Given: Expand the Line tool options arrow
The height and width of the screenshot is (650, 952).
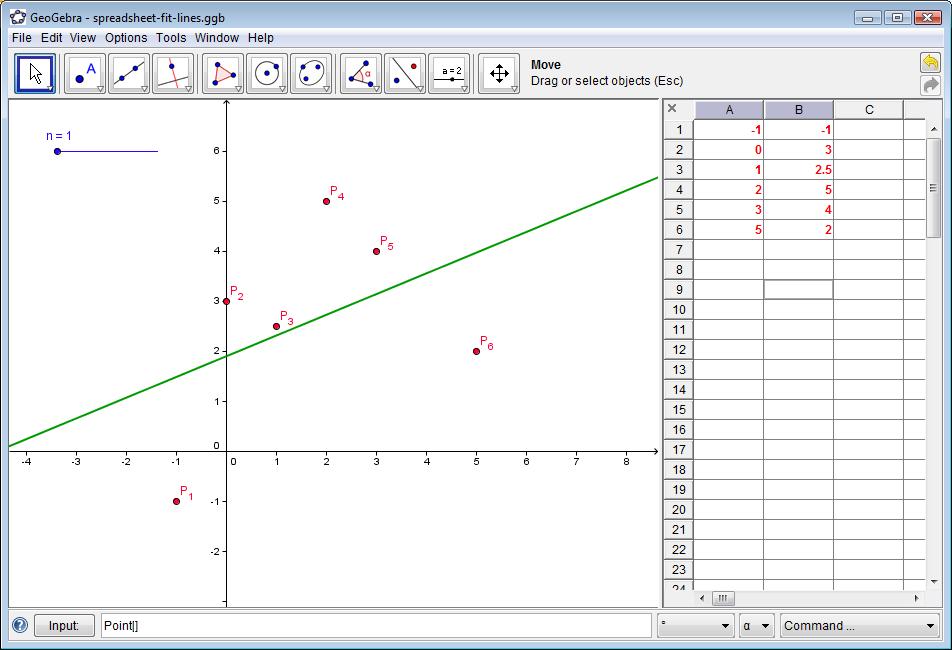Looking at the screenshot, I should [x=144, y=89].
